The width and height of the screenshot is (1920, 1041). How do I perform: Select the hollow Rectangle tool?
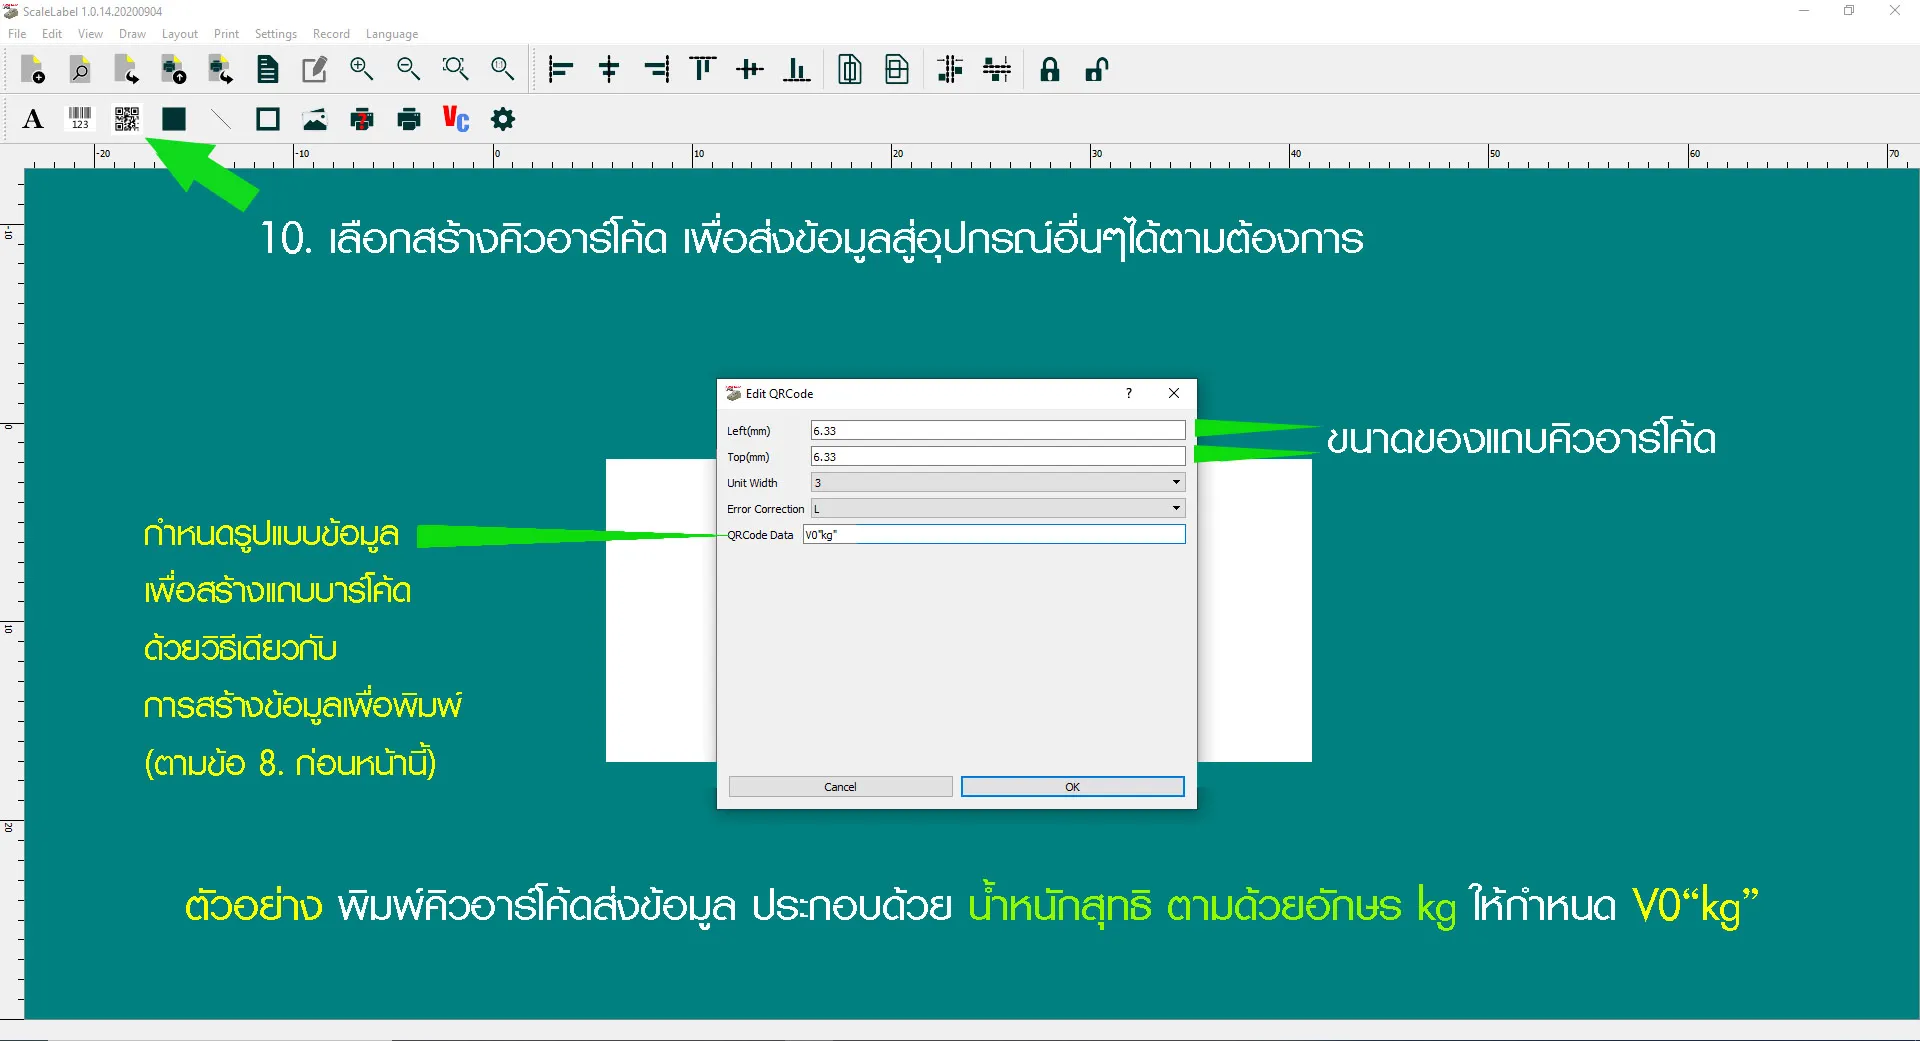coord(267,120)
